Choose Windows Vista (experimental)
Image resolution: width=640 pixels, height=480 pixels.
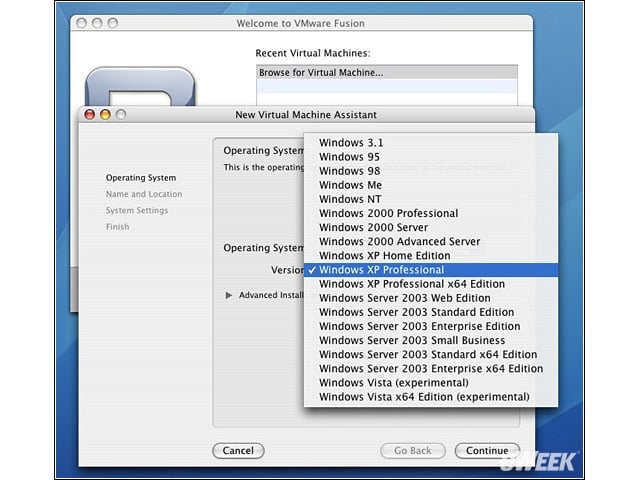(431, 382)
